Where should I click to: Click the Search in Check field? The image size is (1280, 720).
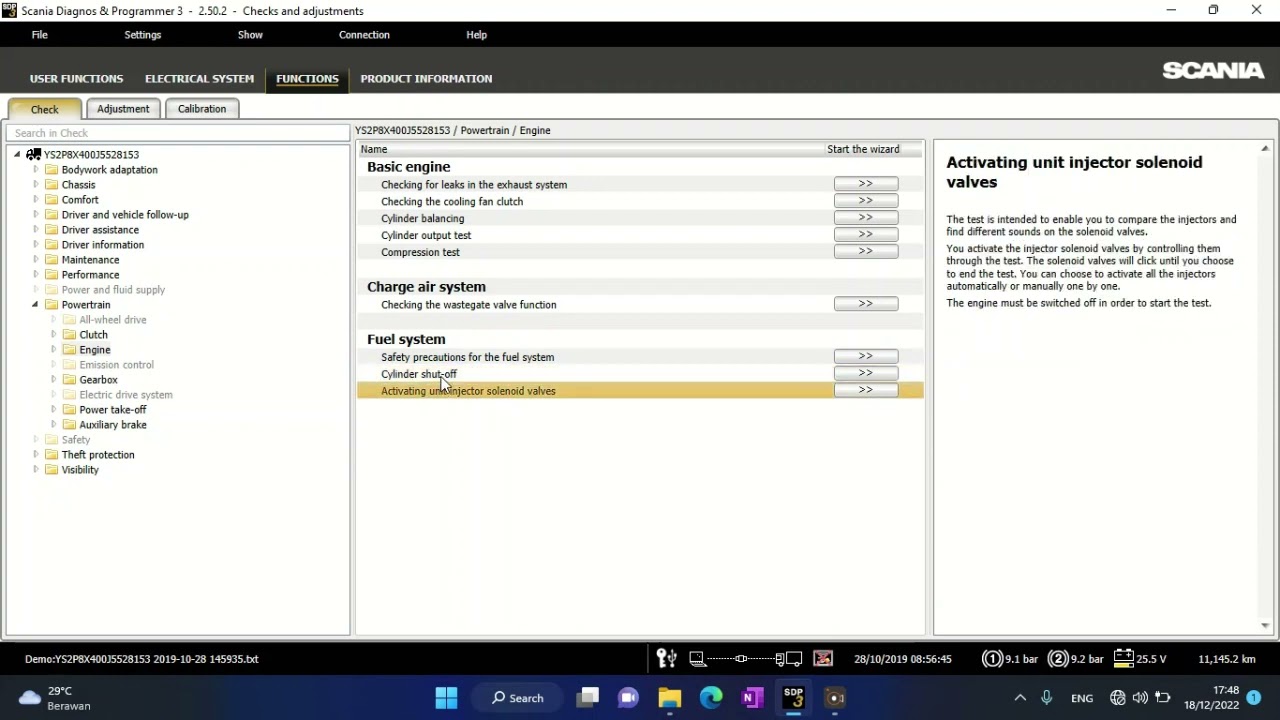(178, 133)
